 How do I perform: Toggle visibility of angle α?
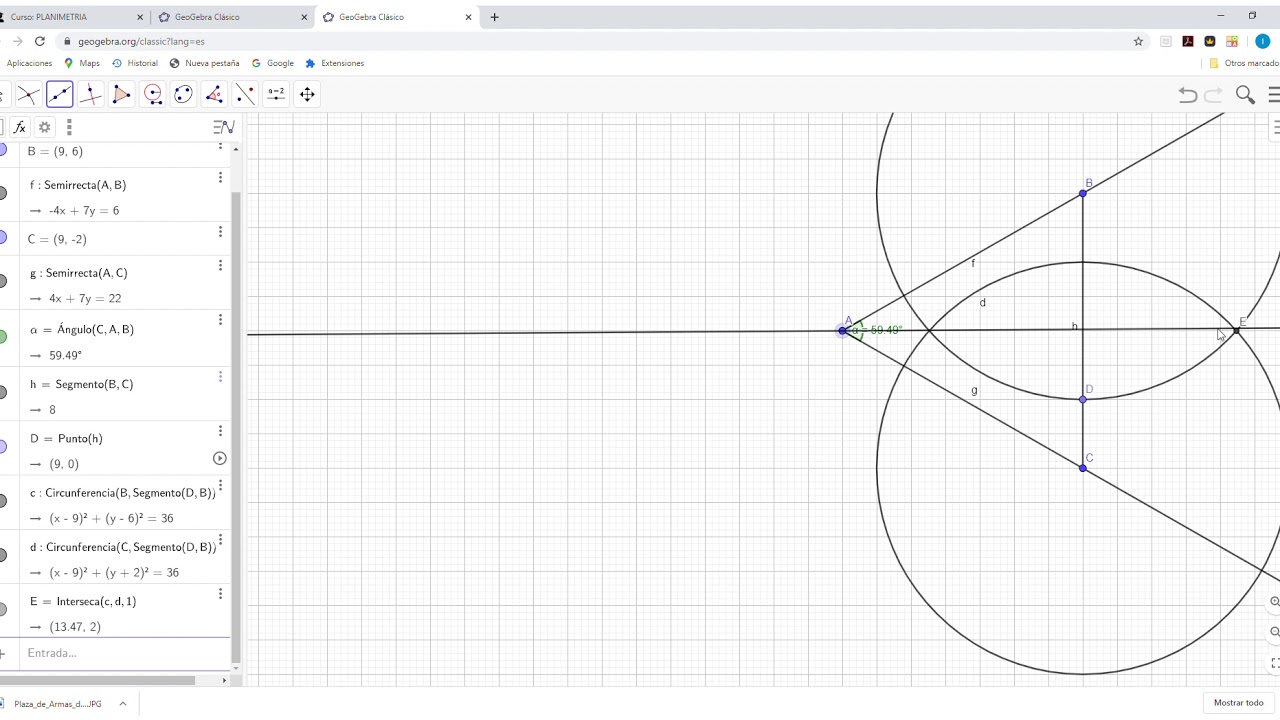point(2,337)
